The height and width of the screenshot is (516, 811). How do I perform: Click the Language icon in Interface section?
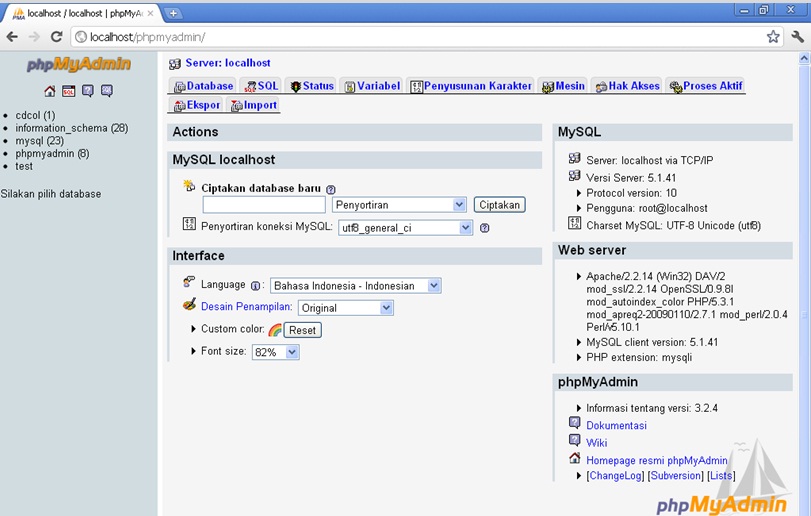pyautogui.click(x=189, y=282)
